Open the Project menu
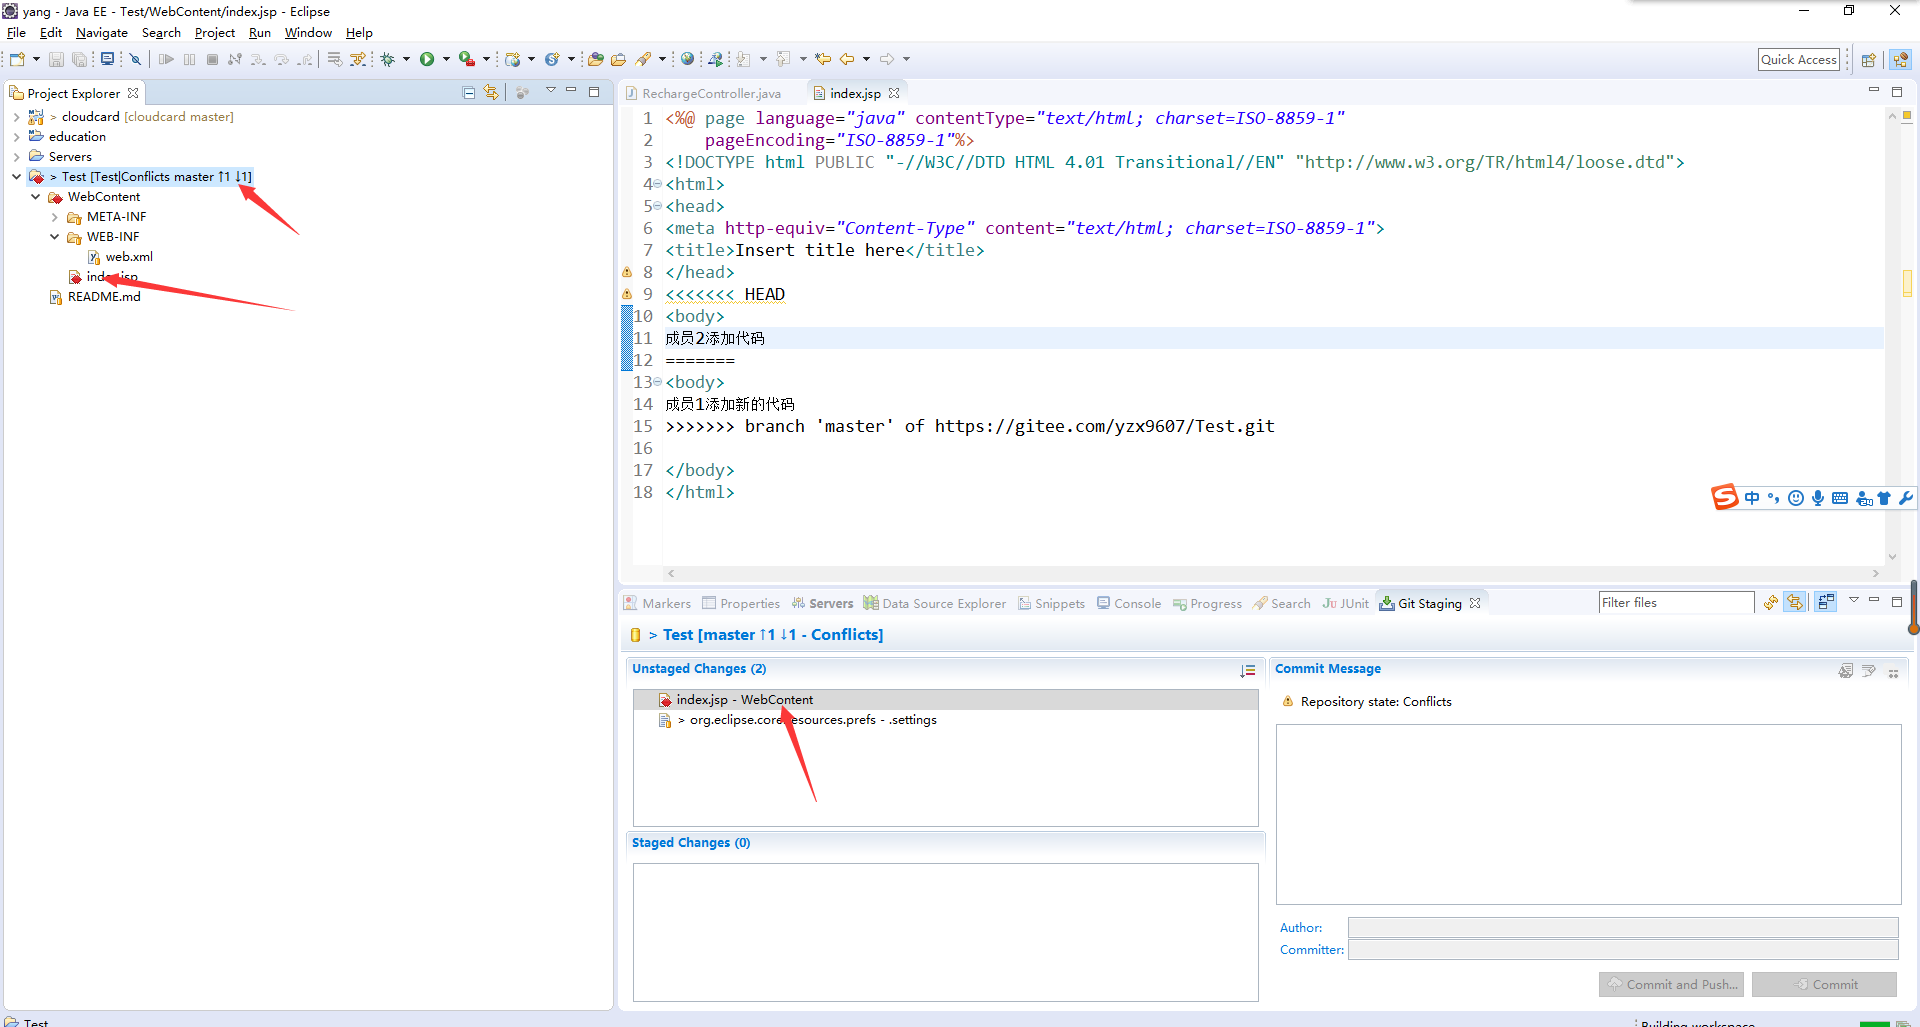1920x1027 pixels. (215, 33)
